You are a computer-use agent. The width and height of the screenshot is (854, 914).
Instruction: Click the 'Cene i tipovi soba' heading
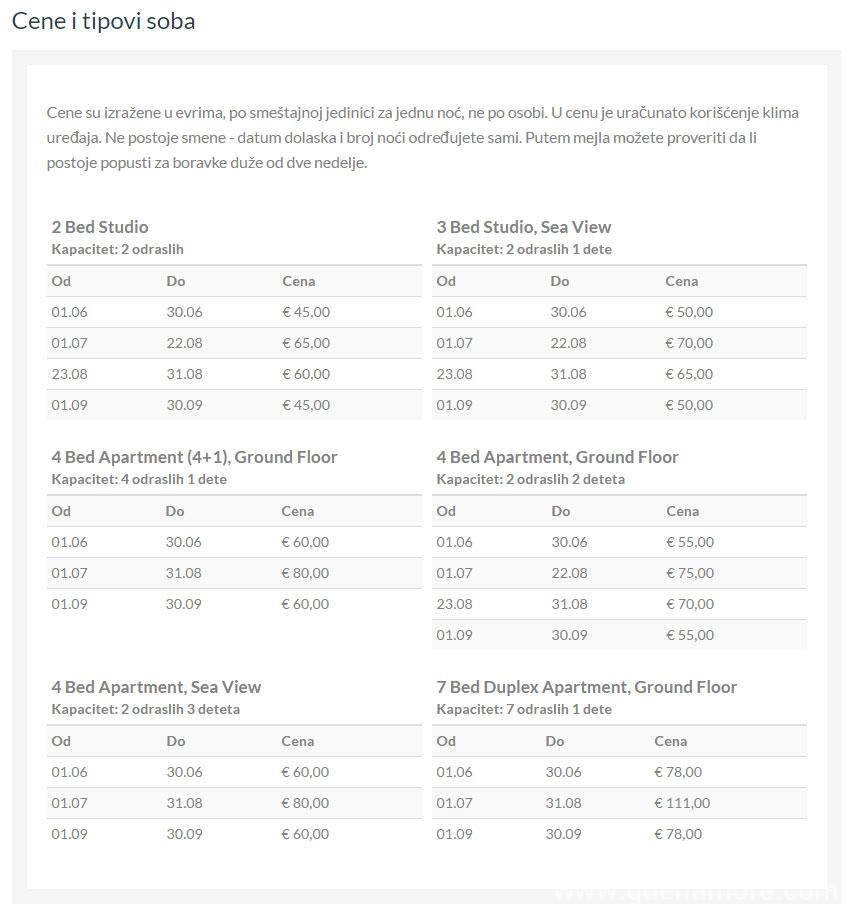pyautogui.click(x=103, y=21)
